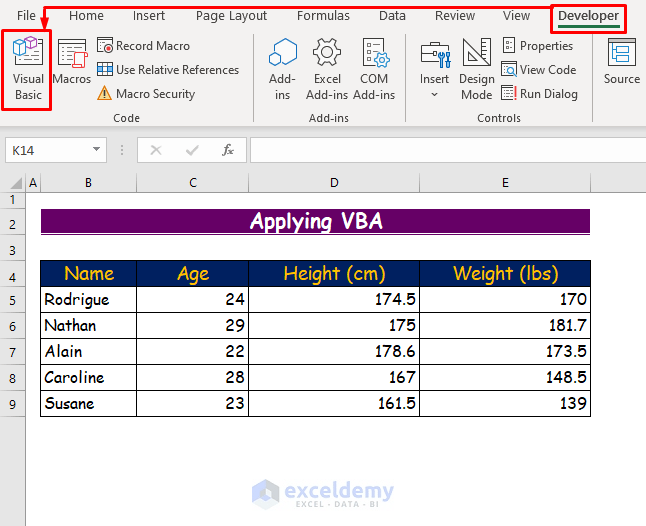Click the Age header cell
The height and width of the screenshot is (526, 646).
click(x=192, y=274)
